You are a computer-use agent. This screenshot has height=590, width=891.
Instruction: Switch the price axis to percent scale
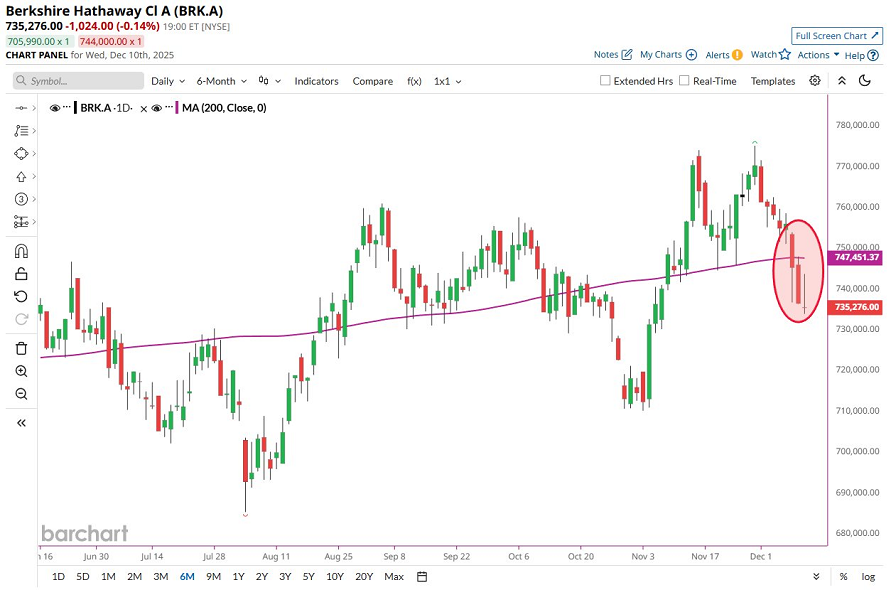[x=843, y=576]
